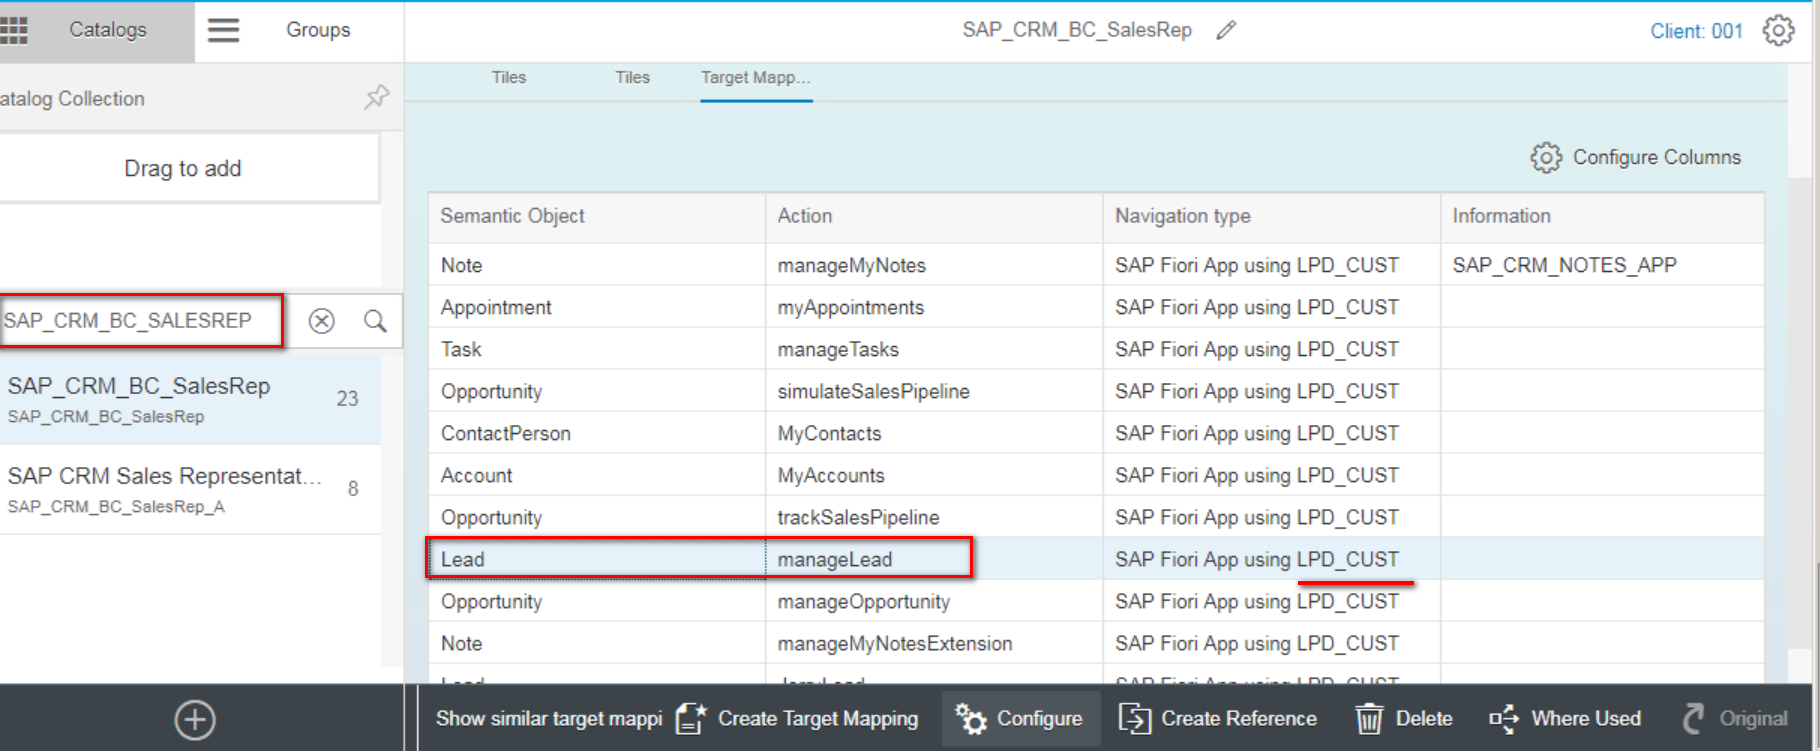The width and height of the screenshot is (1820, 751).
Task: Click the Configure Columns link text
Action: click(1657, 157)
